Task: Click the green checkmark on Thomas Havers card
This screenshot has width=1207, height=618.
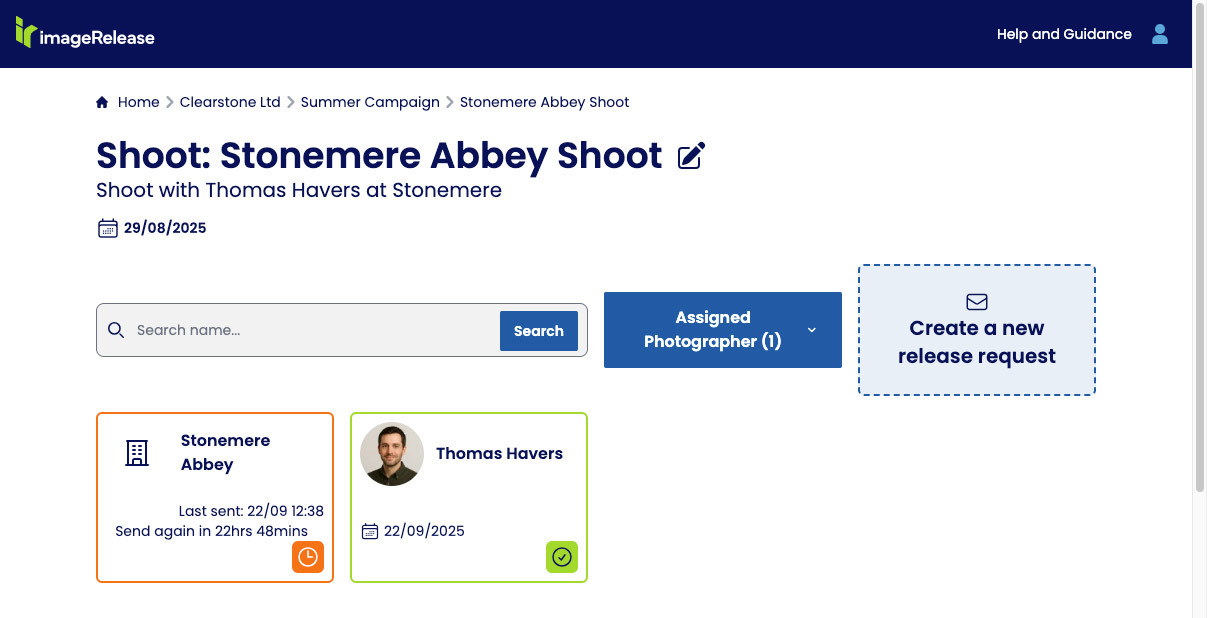Action: tap(562, 557)
